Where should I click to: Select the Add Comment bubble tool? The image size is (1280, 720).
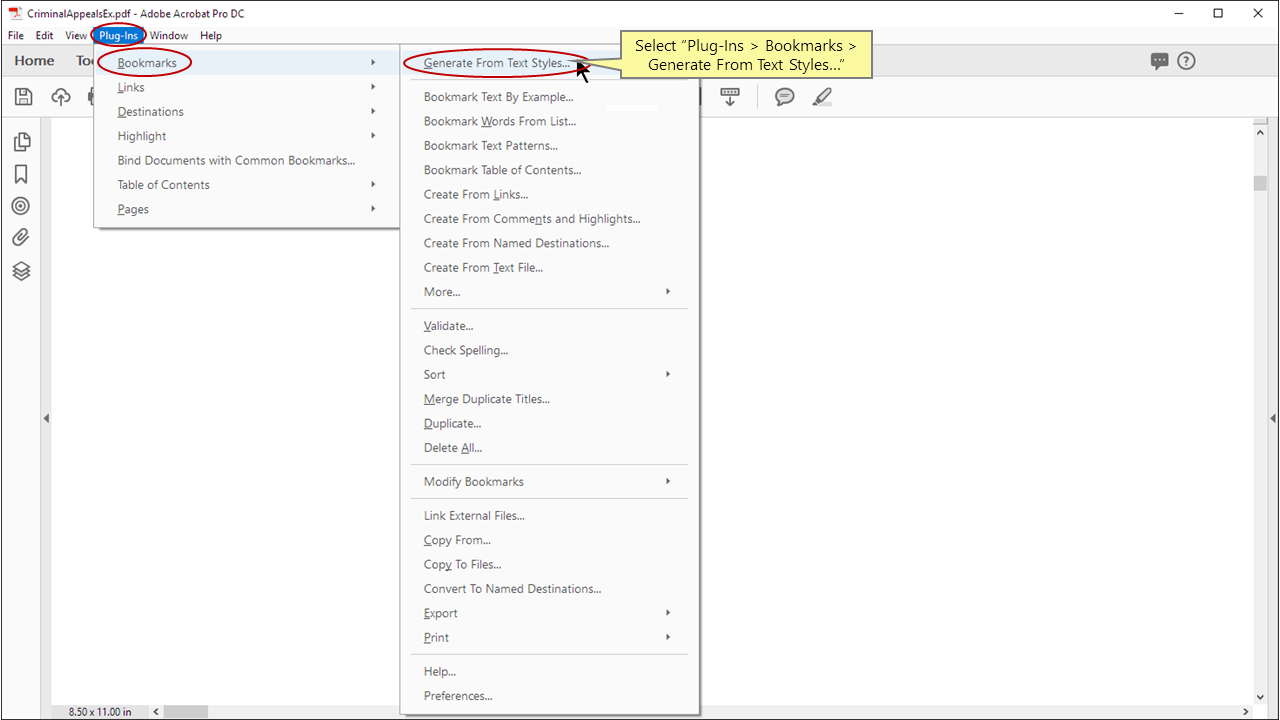tap(784, 96)
